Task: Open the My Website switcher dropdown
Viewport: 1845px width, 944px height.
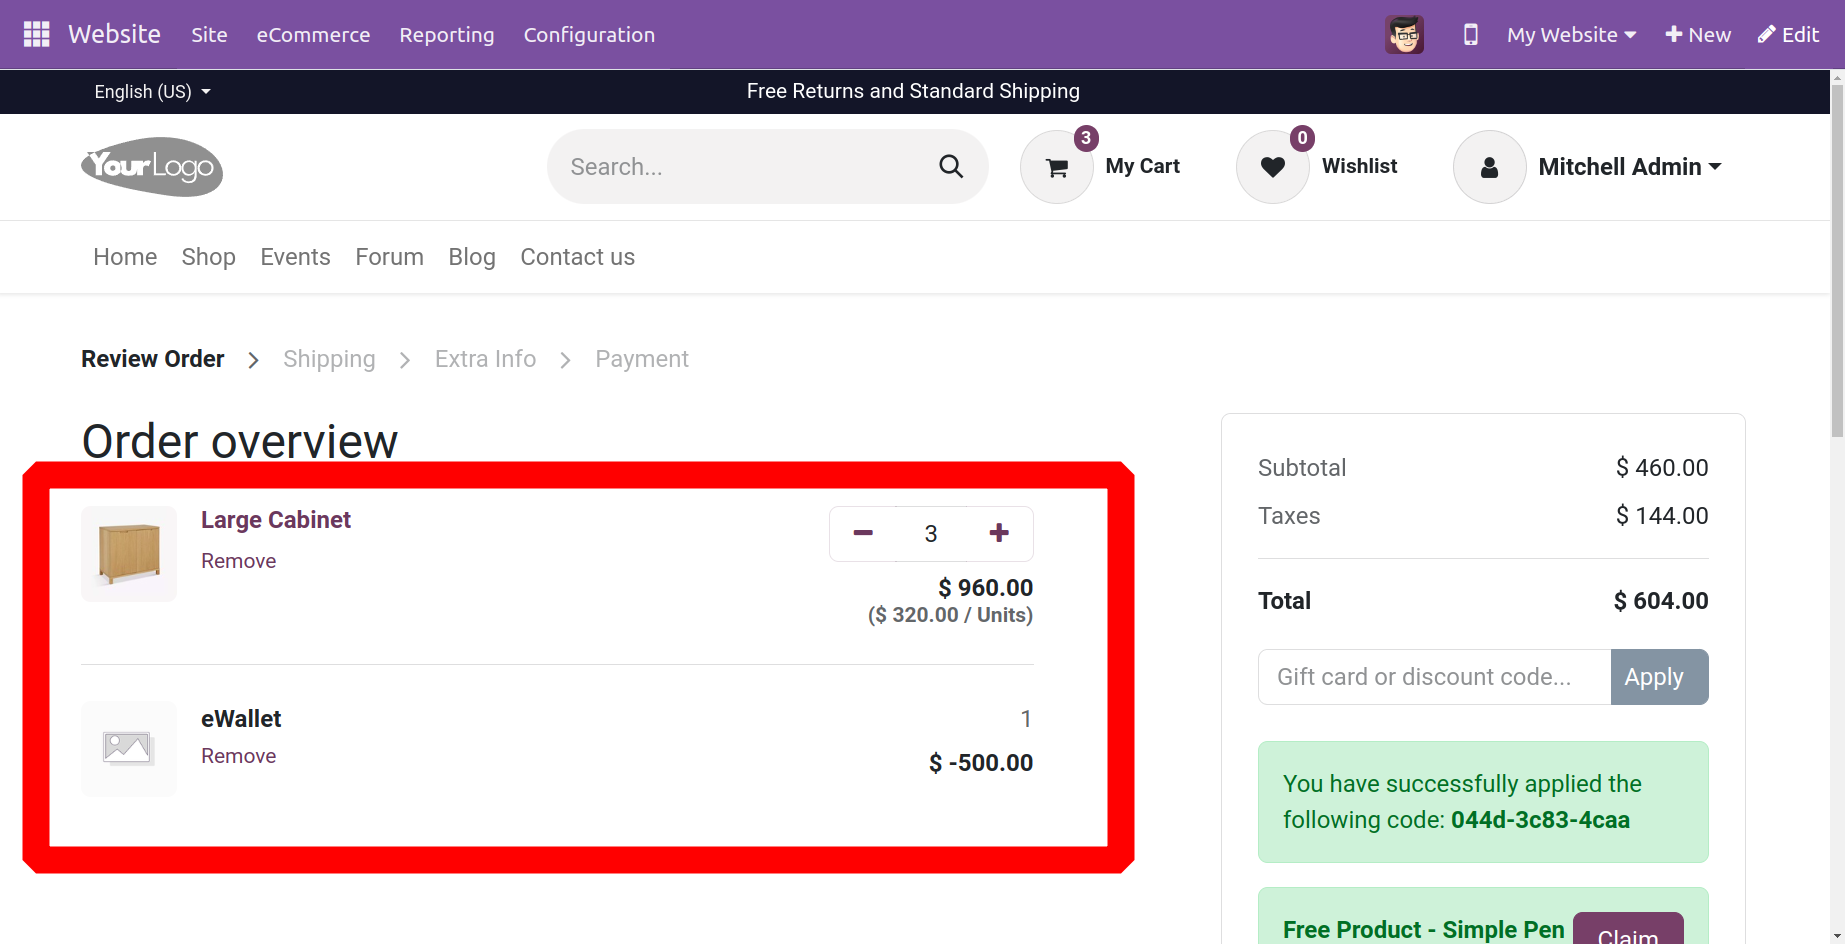Action: pyautogui.click(x=1571, y=35)
